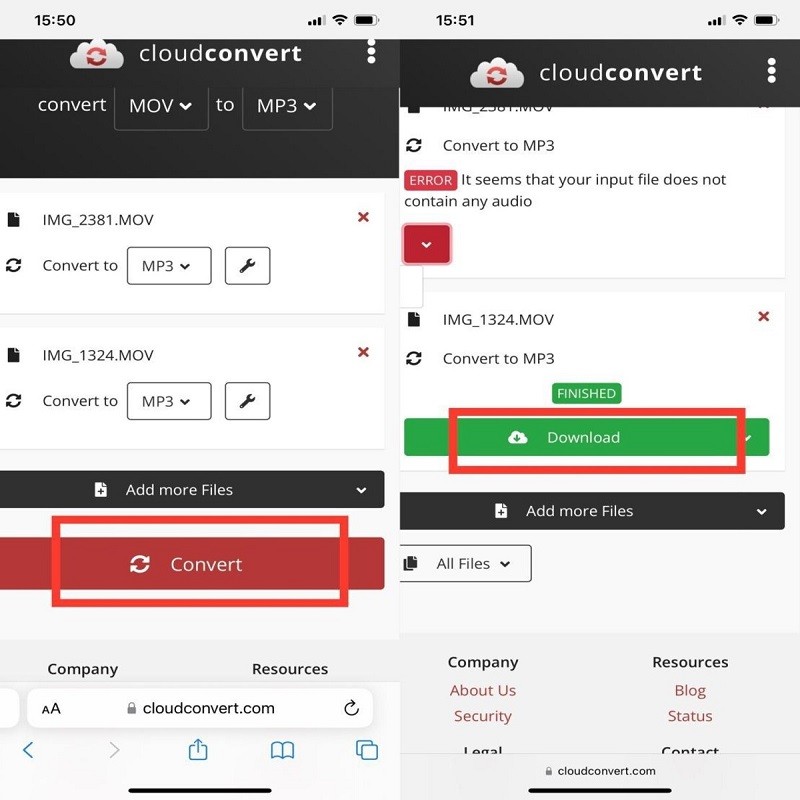This screenshot has height=800, width=800.
Task: Reload page using address bar refresh icon
Action: point(351,708)
